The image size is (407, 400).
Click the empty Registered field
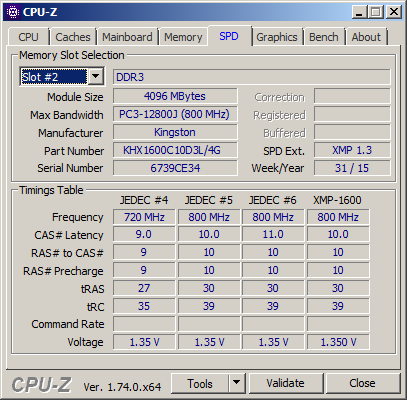(352, 114)
